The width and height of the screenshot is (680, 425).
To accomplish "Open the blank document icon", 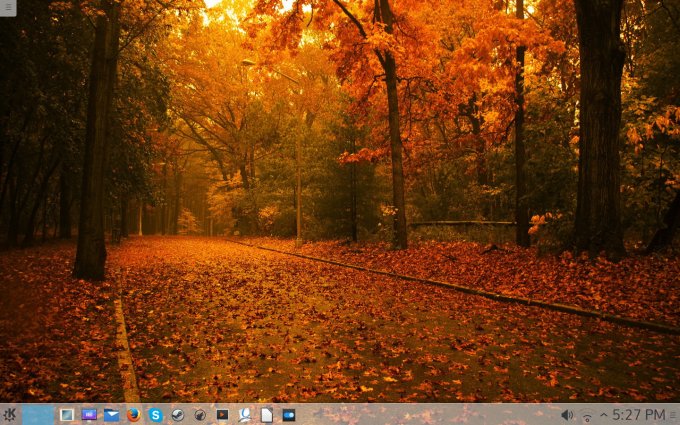I will point(267,415).
